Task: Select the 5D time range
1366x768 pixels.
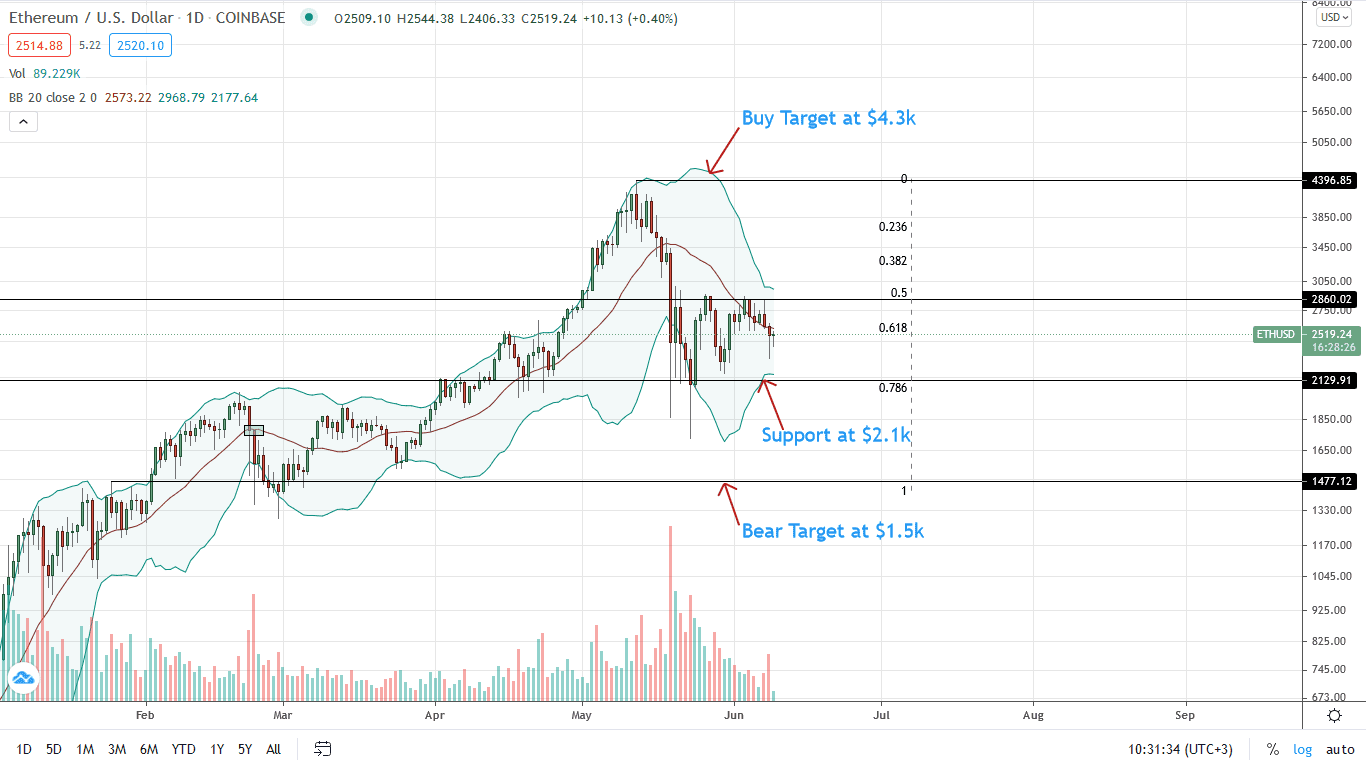Action: click(x=54, y=749)
